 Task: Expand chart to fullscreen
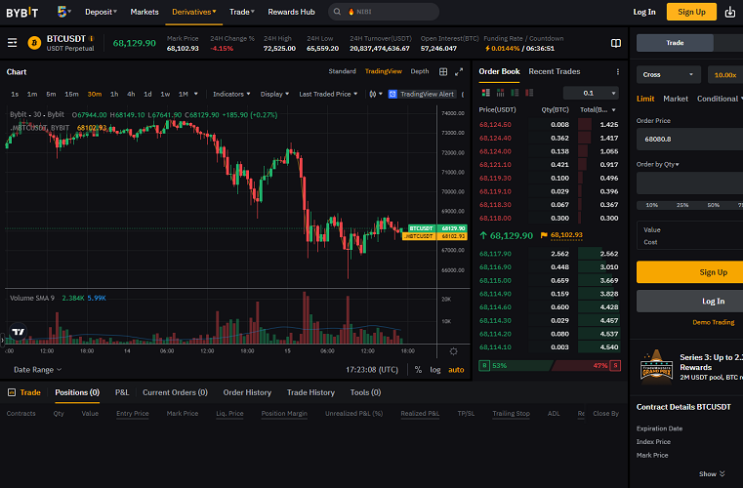[459, 72]
